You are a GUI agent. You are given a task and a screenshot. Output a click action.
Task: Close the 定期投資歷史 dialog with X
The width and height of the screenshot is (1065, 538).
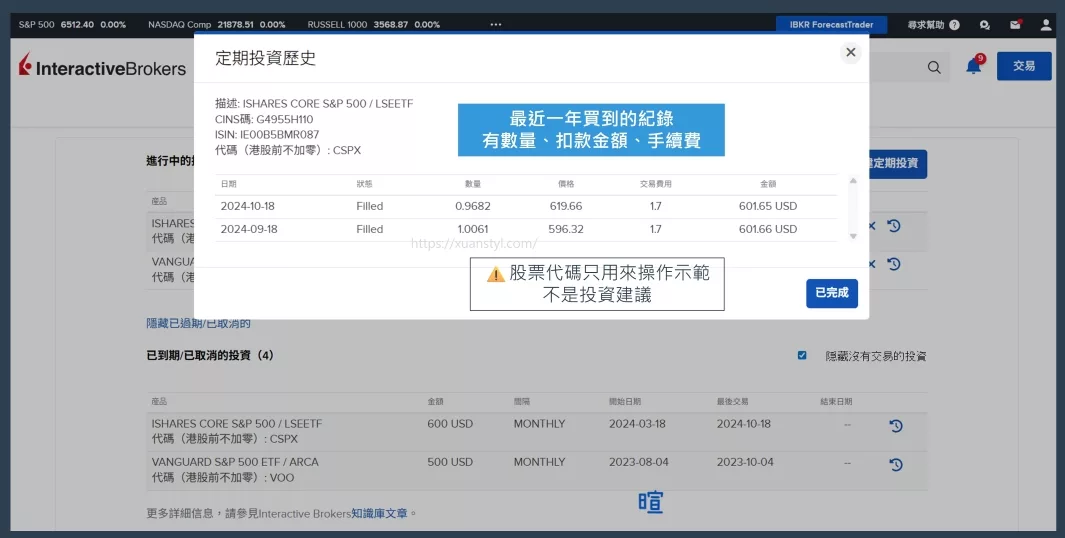850,52
